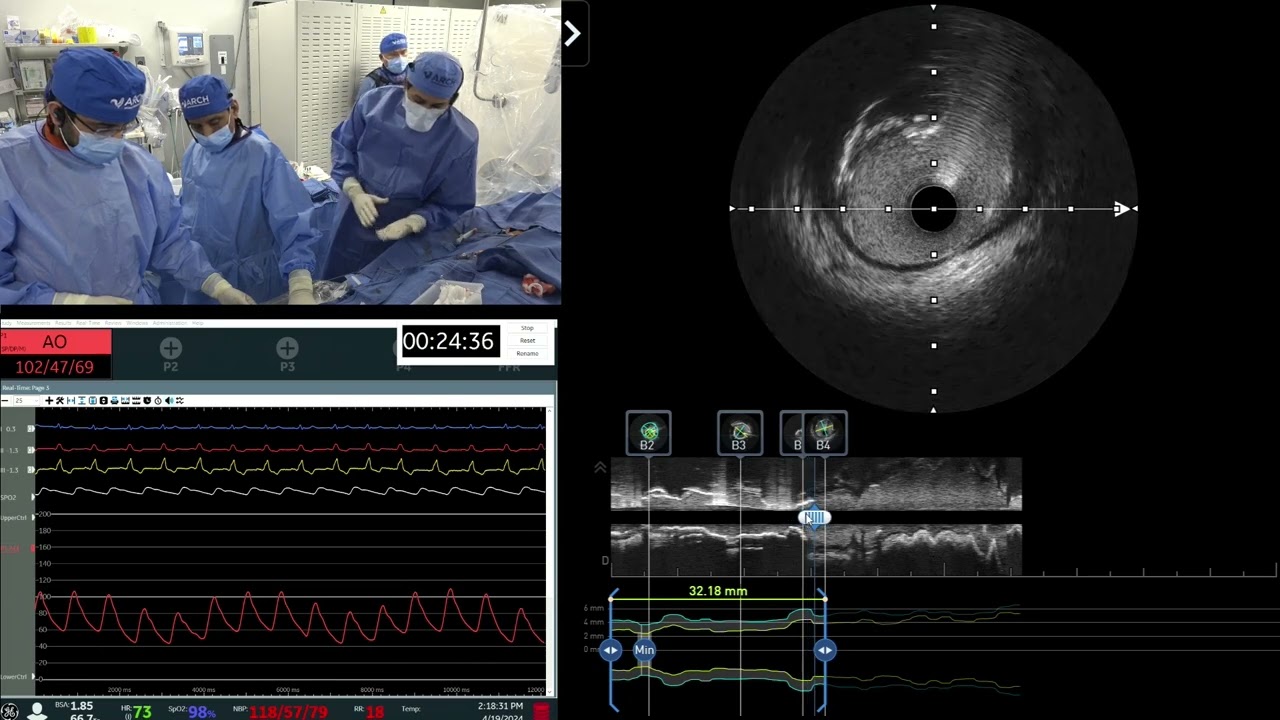Click the left segment boundary arrow handle
Viewport: 1280px width, 720px height.
tap(611, 650)
